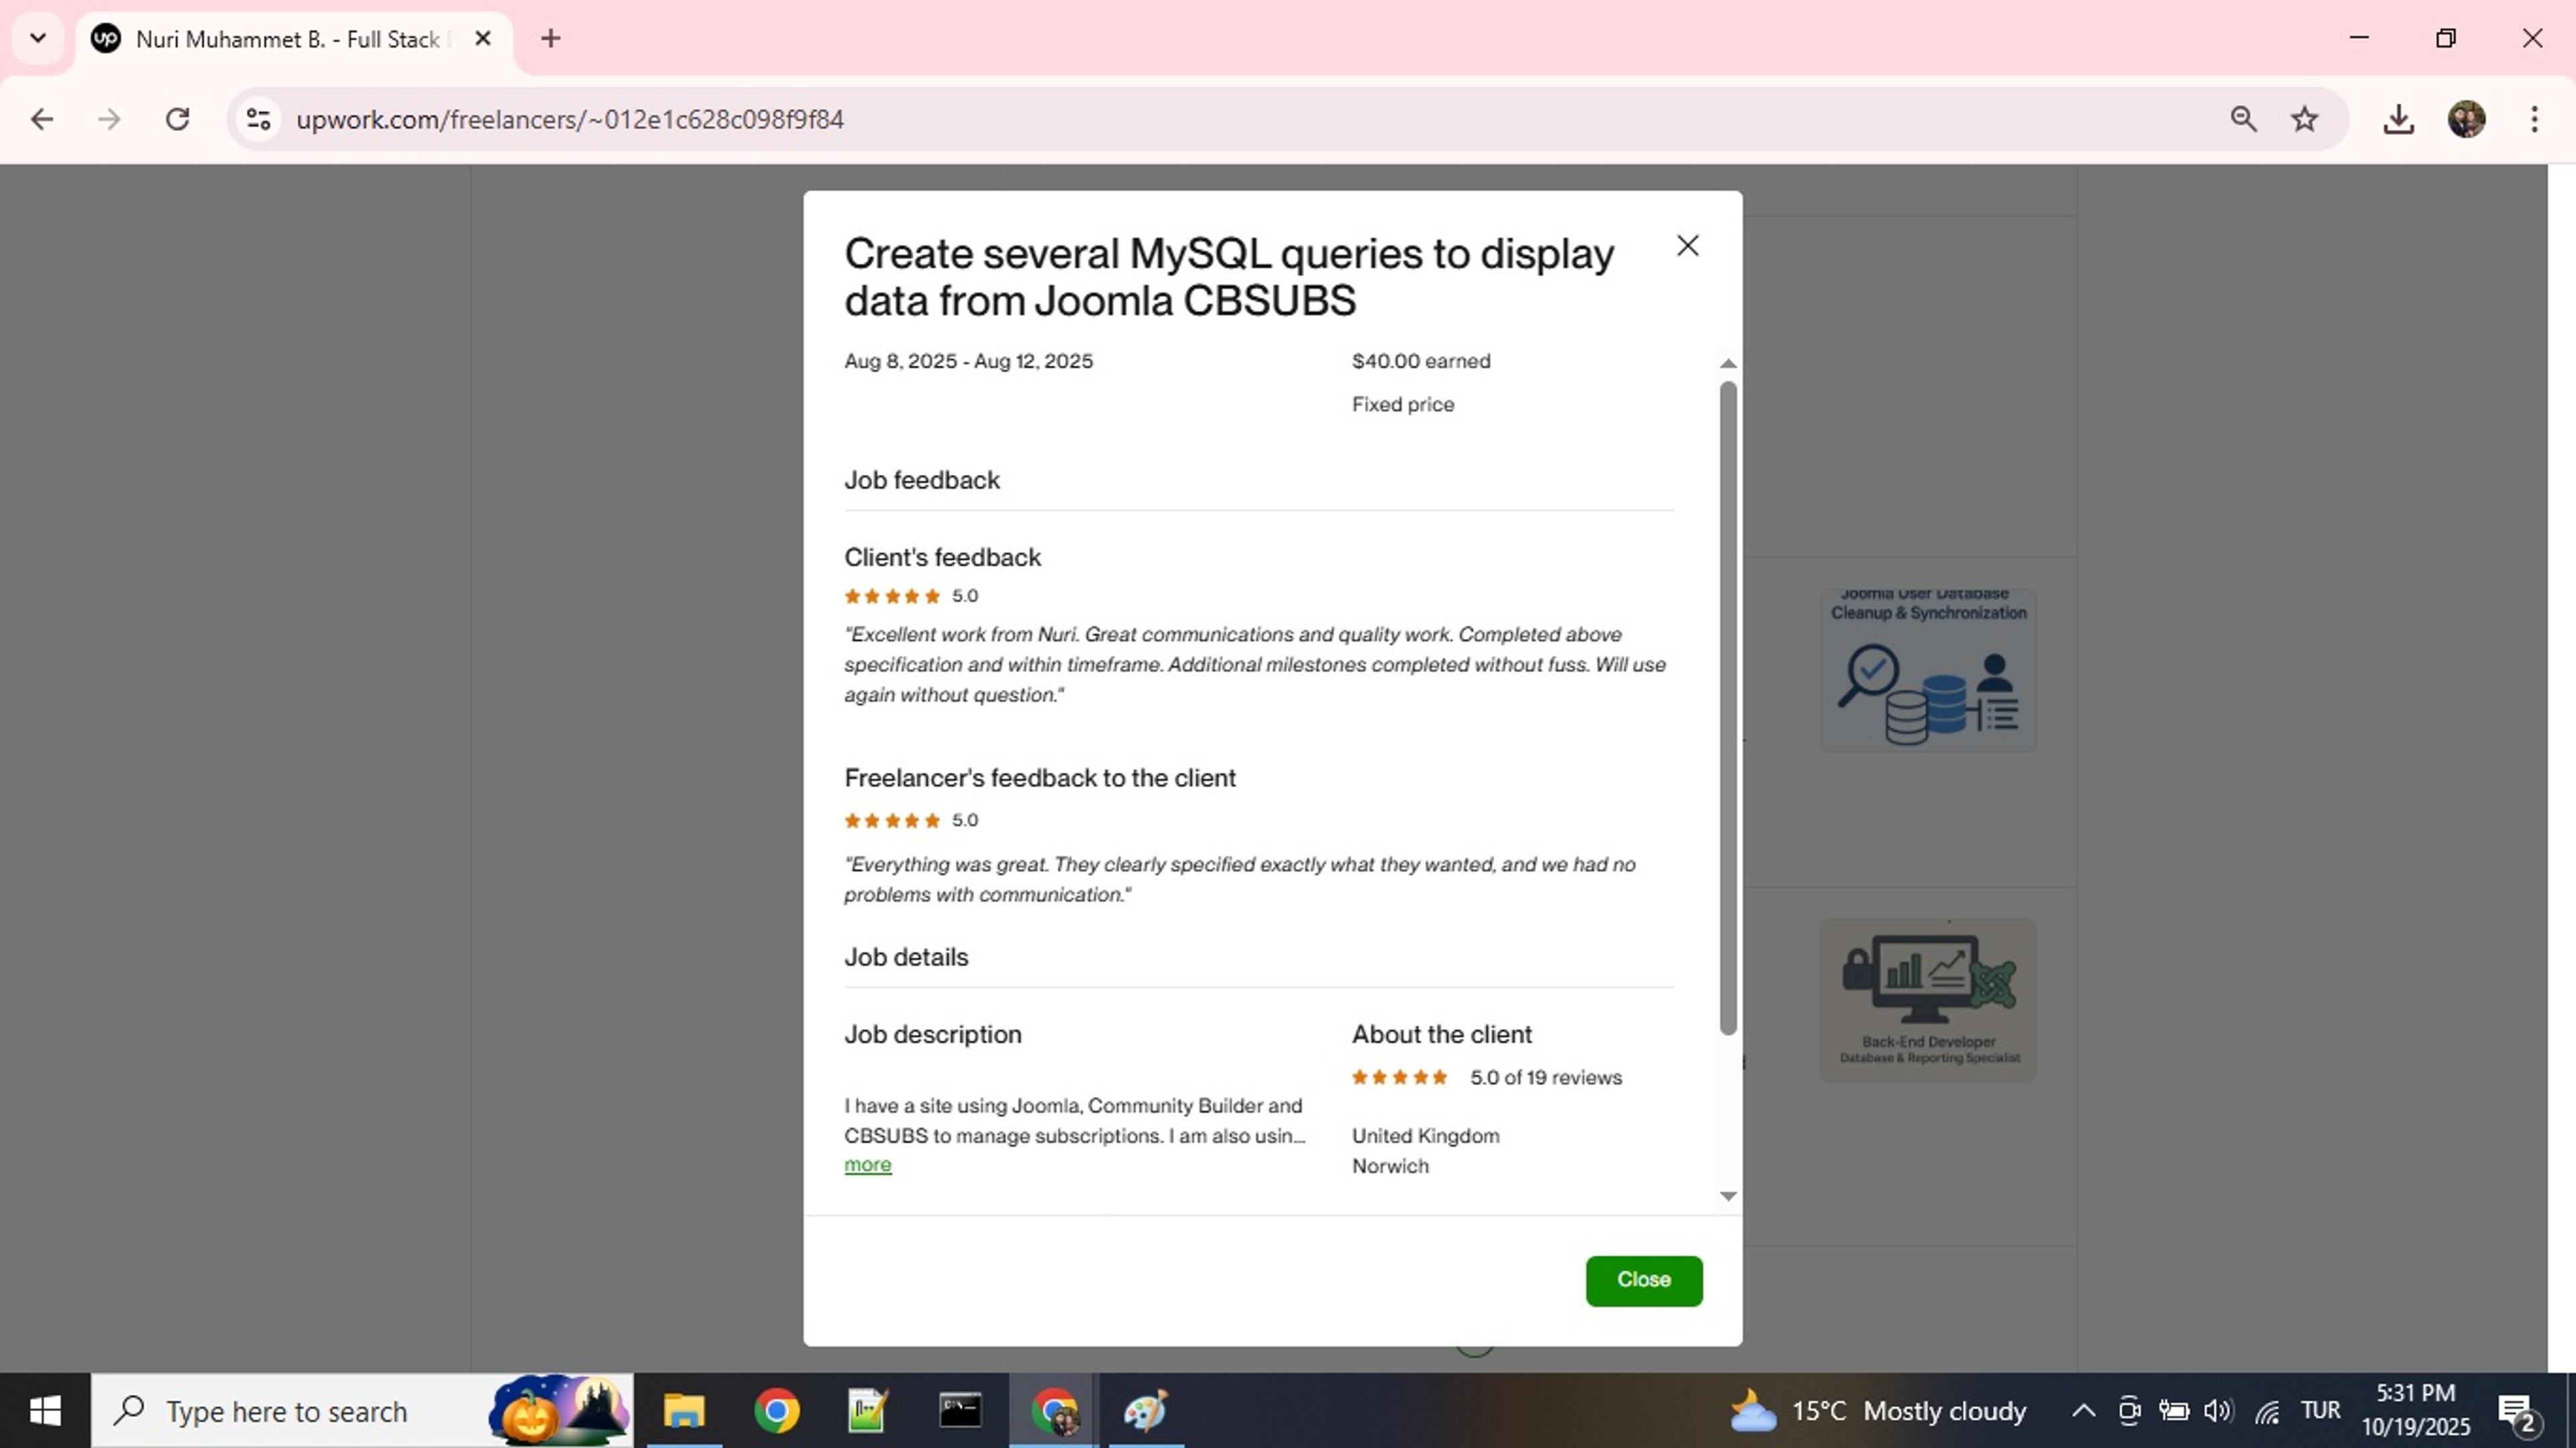This screenshot has height=1448, width=2576.
Task: Click the "Norwich" city text
Action: (1389, 1166)
